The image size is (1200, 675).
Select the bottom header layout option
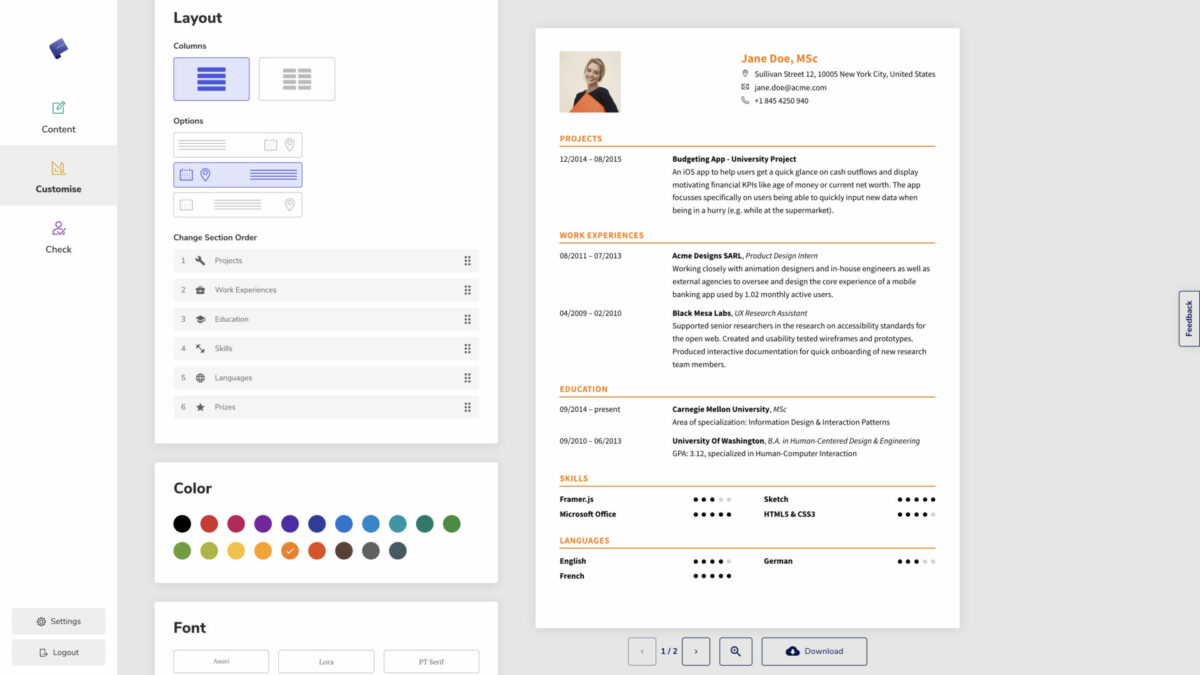click(237, 205)
